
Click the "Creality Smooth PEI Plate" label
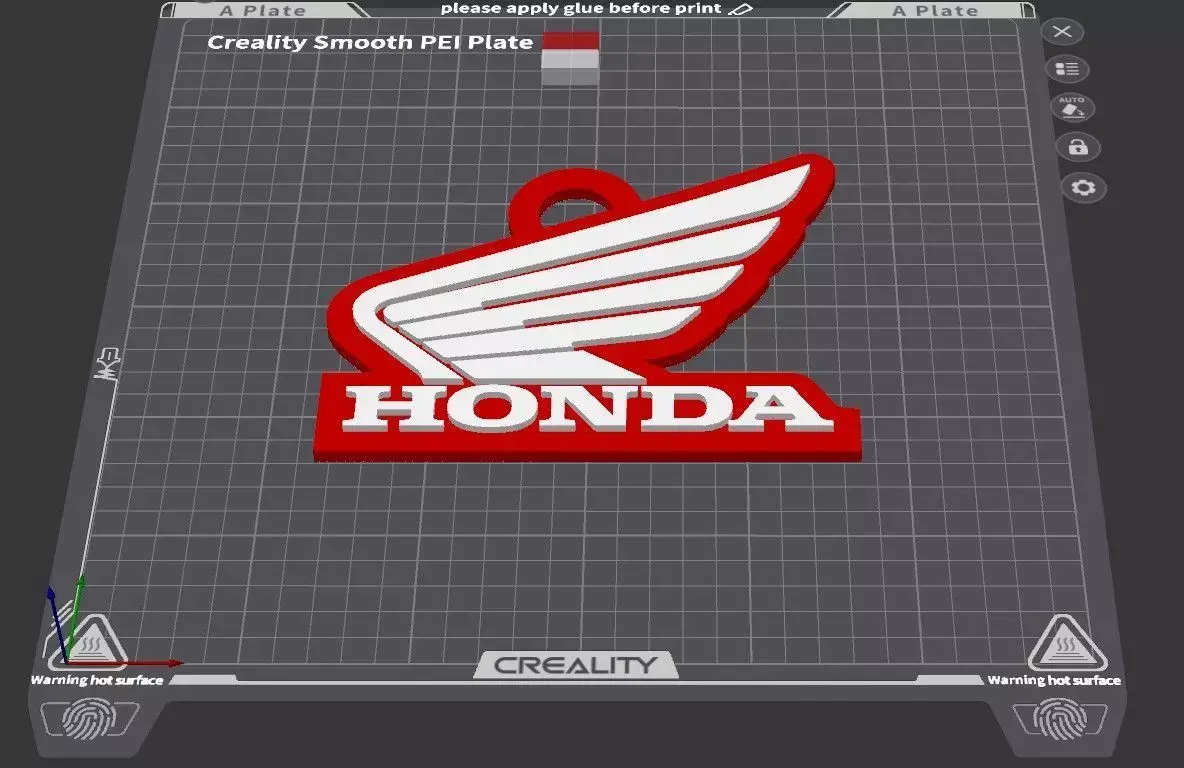click(x=370, y=42)
